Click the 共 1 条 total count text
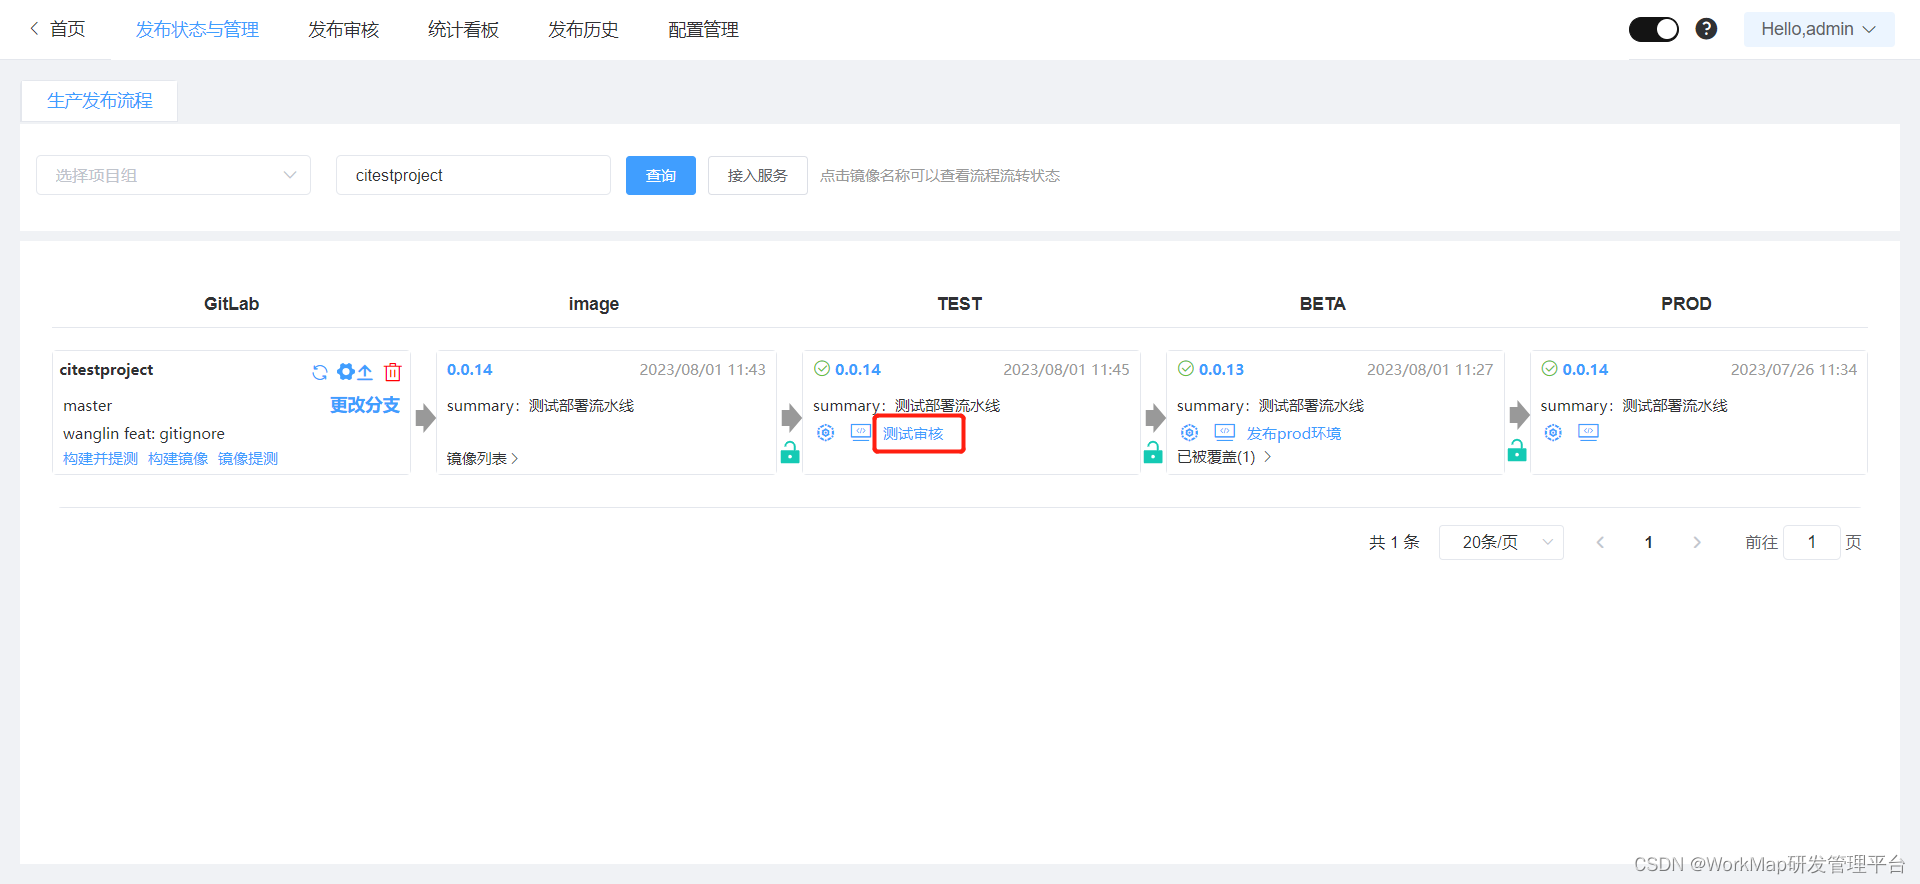The width and height of the screenshot is (1920, 884). [1394, 542]
